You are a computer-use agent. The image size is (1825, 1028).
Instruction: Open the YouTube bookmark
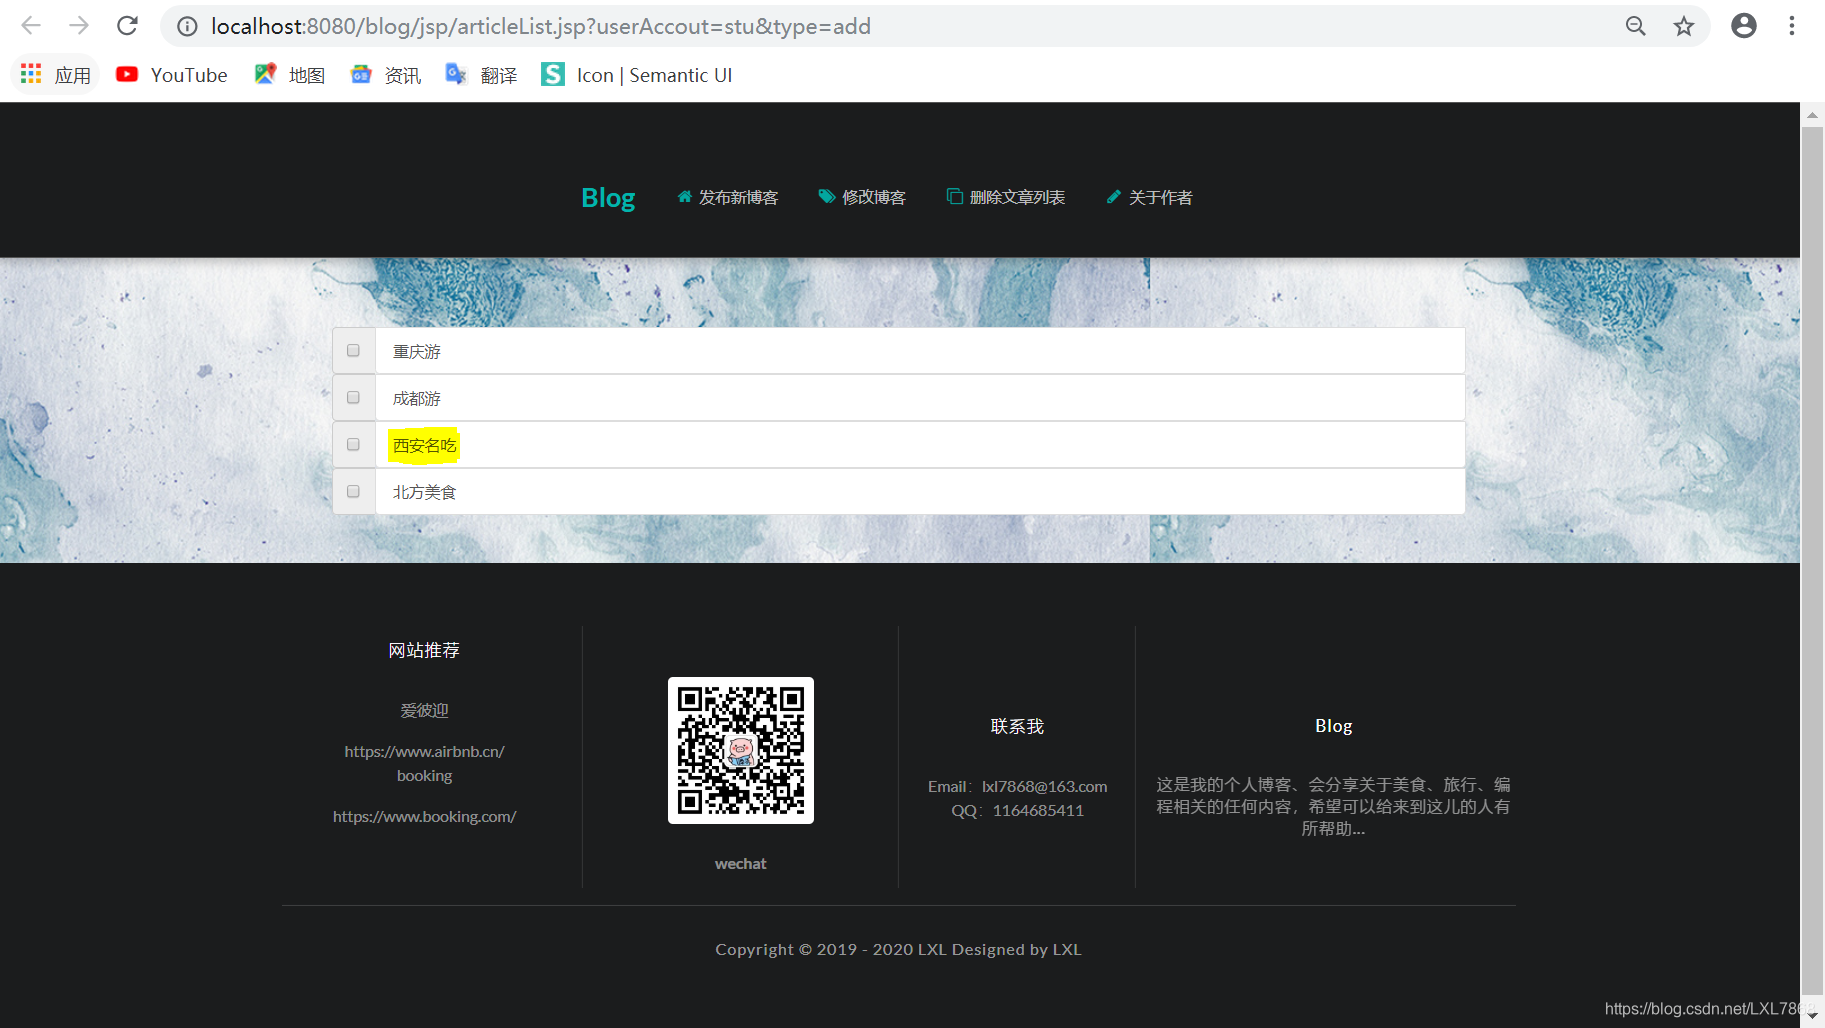tap(172, 75)
